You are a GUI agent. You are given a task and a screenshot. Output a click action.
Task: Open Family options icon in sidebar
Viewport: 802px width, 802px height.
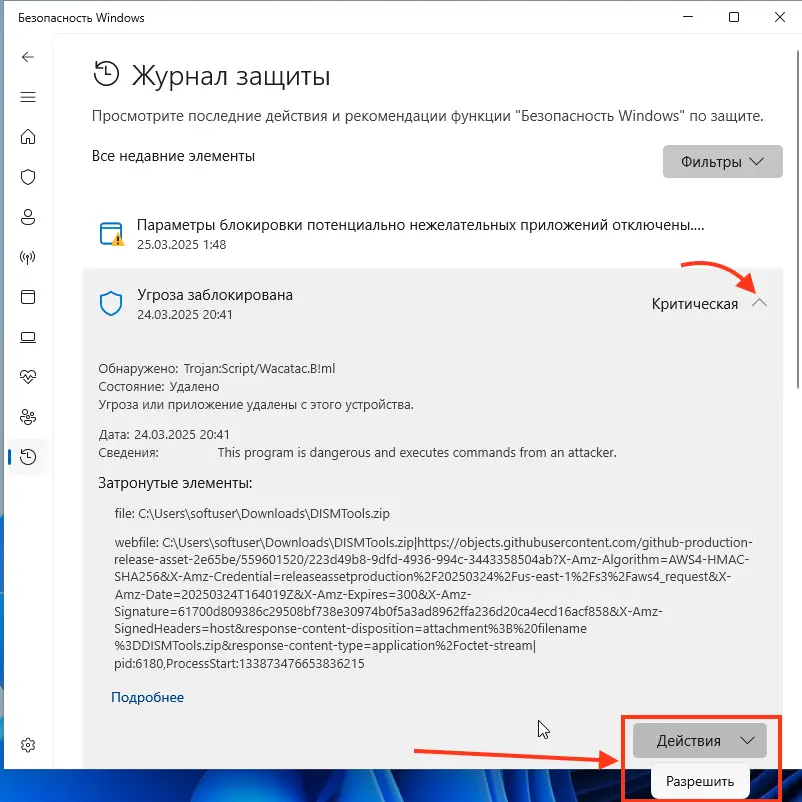(x=28, y=417)
